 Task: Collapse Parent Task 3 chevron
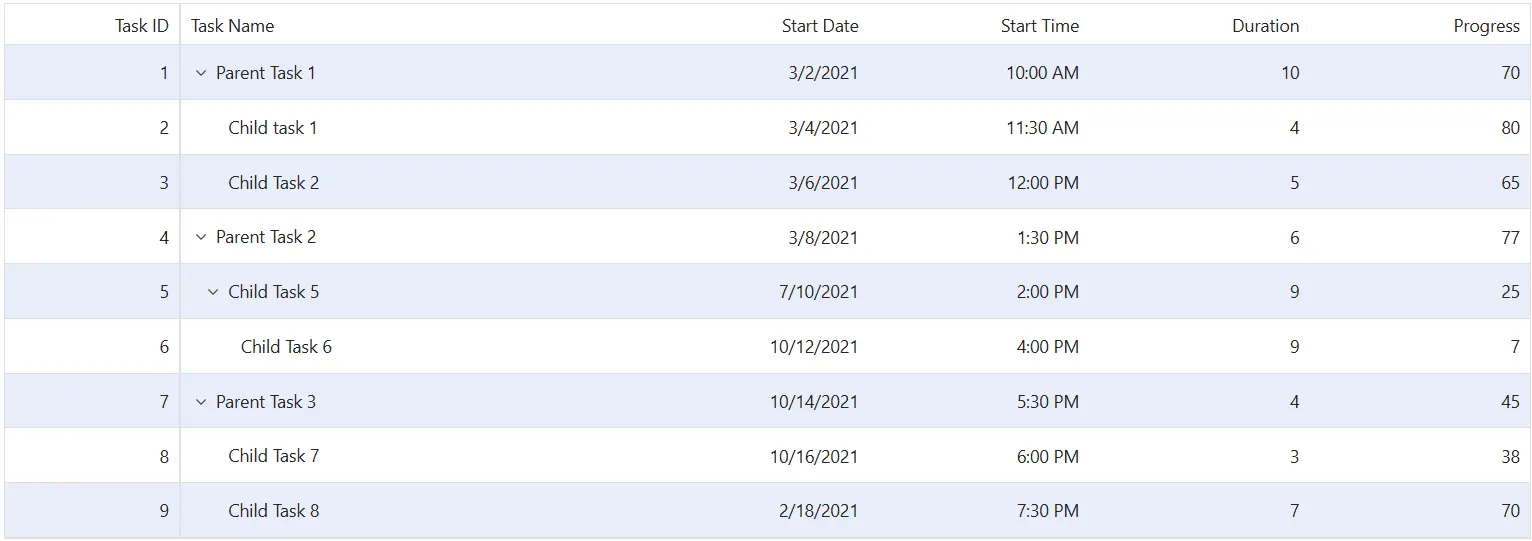[x=200, y=402]
